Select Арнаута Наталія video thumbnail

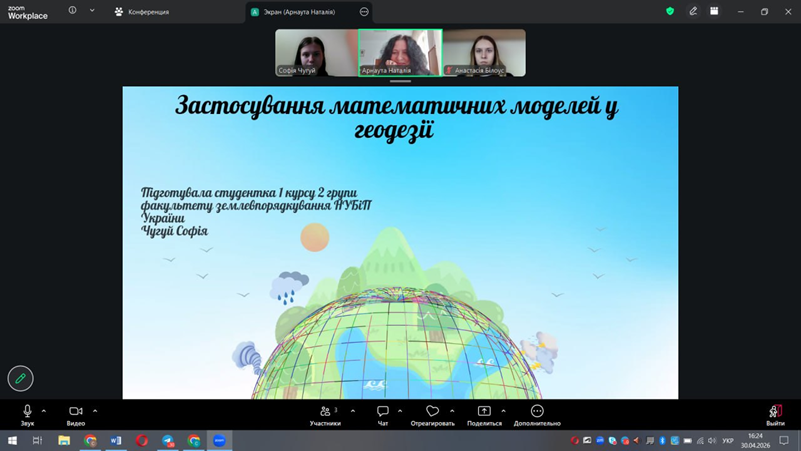tap(400, 53)
